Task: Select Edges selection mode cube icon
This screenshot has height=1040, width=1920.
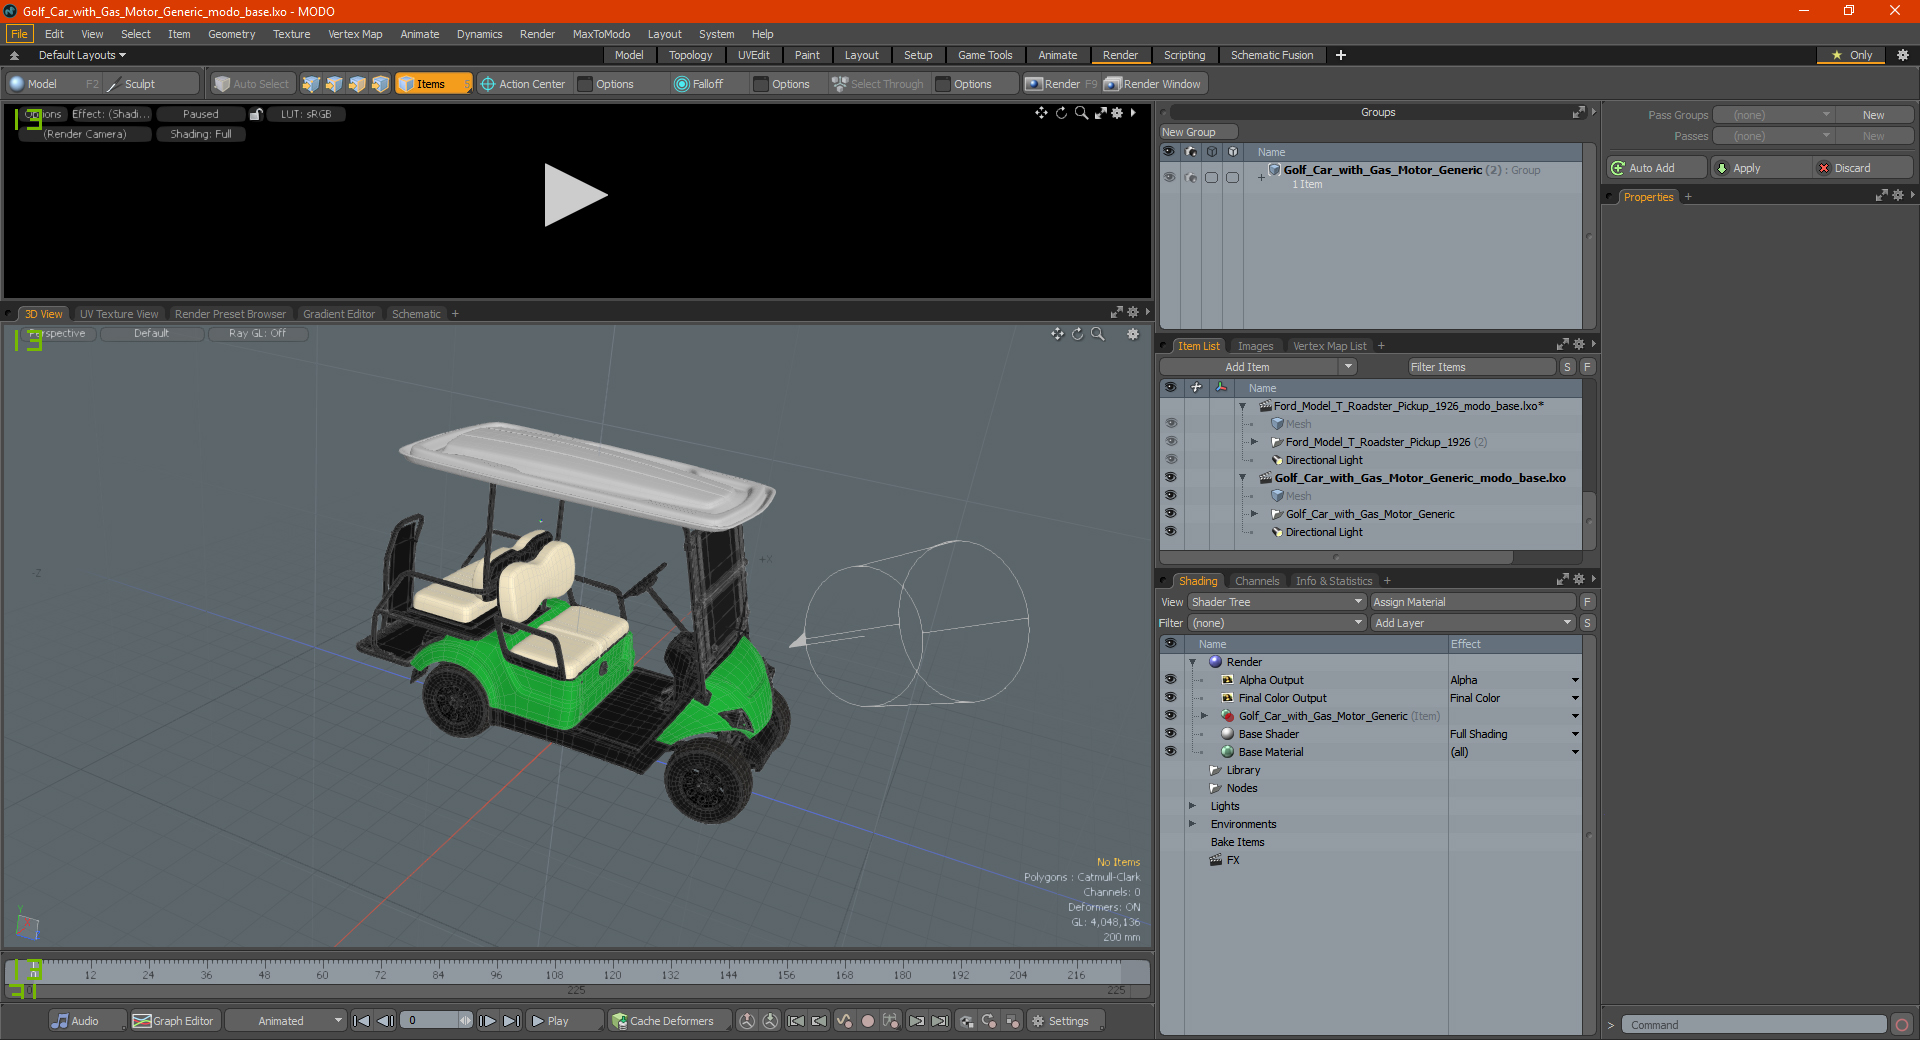Action: tap(334, 84)
